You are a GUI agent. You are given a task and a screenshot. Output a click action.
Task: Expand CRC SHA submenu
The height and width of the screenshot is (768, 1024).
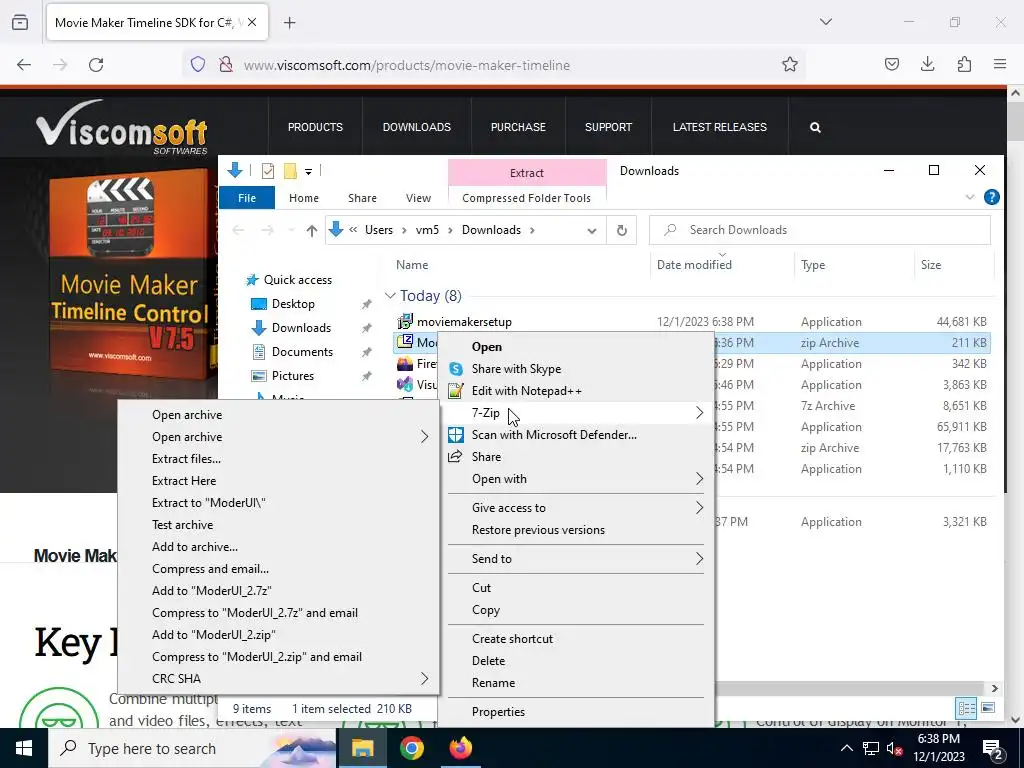(x=424, y=679)
